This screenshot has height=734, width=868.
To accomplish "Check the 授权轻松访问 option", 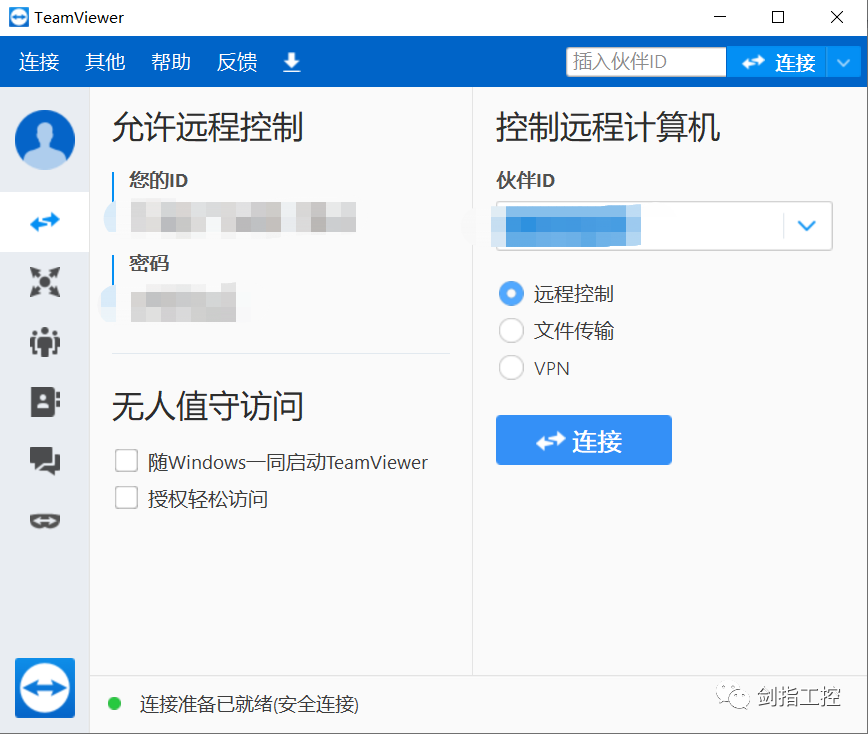I will (126, 497).
